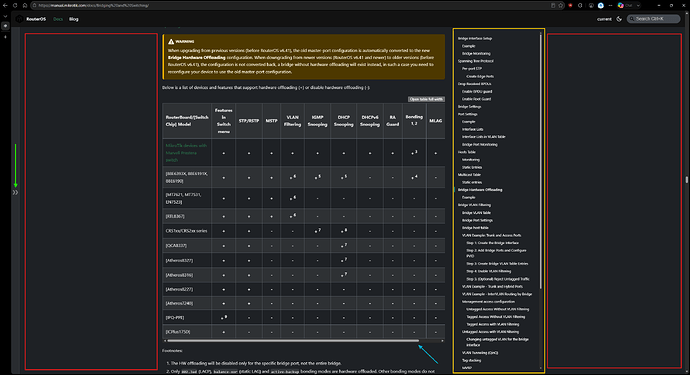The width and height of the screenshot is (690, 375).
Task: Click the red extension icon in browser toolbar
Action: pyautogui.click(x=570, y=5)
